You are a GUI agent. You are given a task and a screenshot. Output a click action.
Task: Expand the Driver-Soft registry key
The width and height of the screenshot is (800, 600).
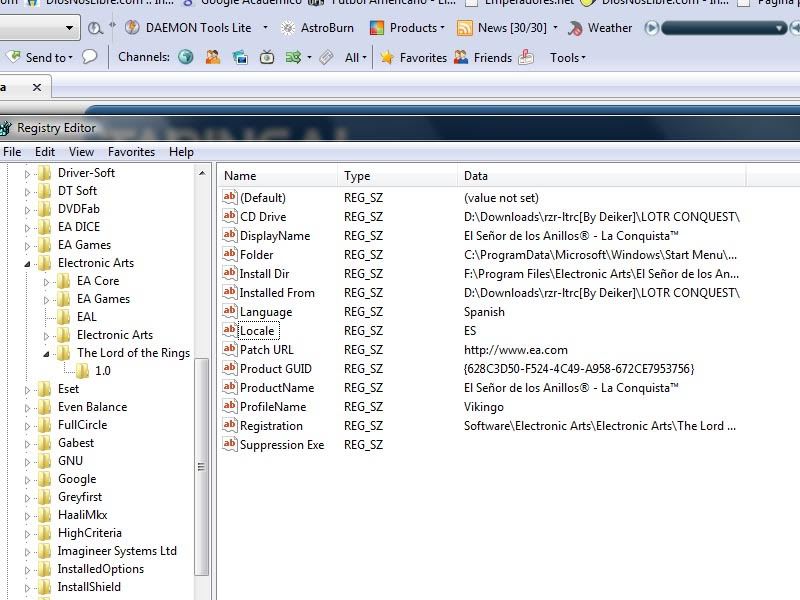(28, 174)
